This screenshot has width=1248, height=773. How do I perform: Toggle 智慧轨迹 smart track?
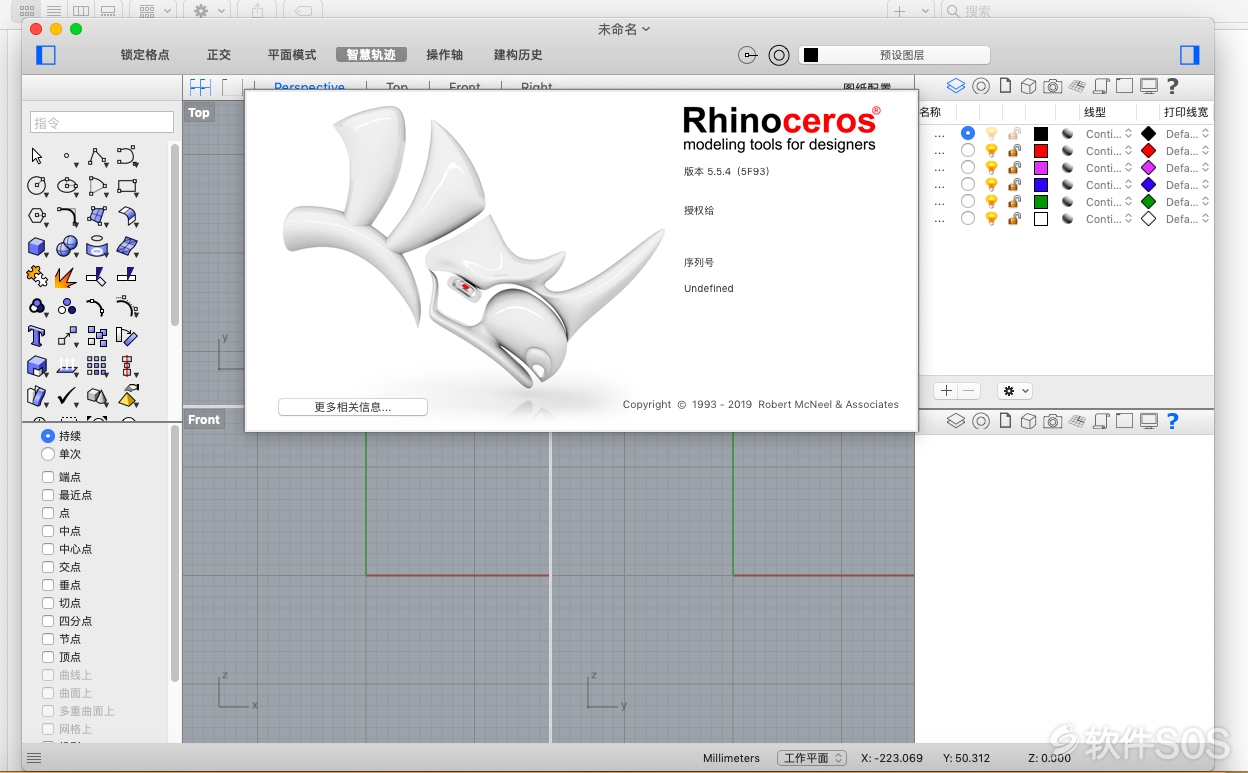pos(371,55)
